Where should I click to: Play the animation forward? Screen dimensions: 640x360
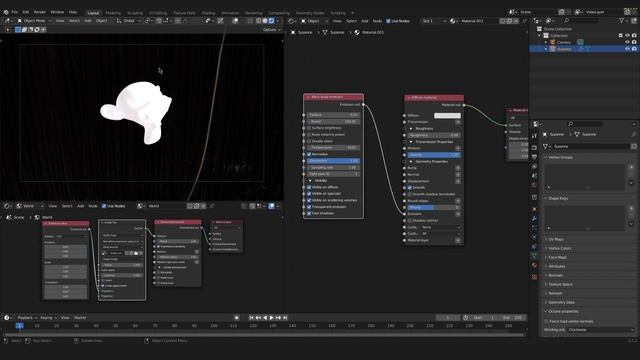(x=271, y=318)
